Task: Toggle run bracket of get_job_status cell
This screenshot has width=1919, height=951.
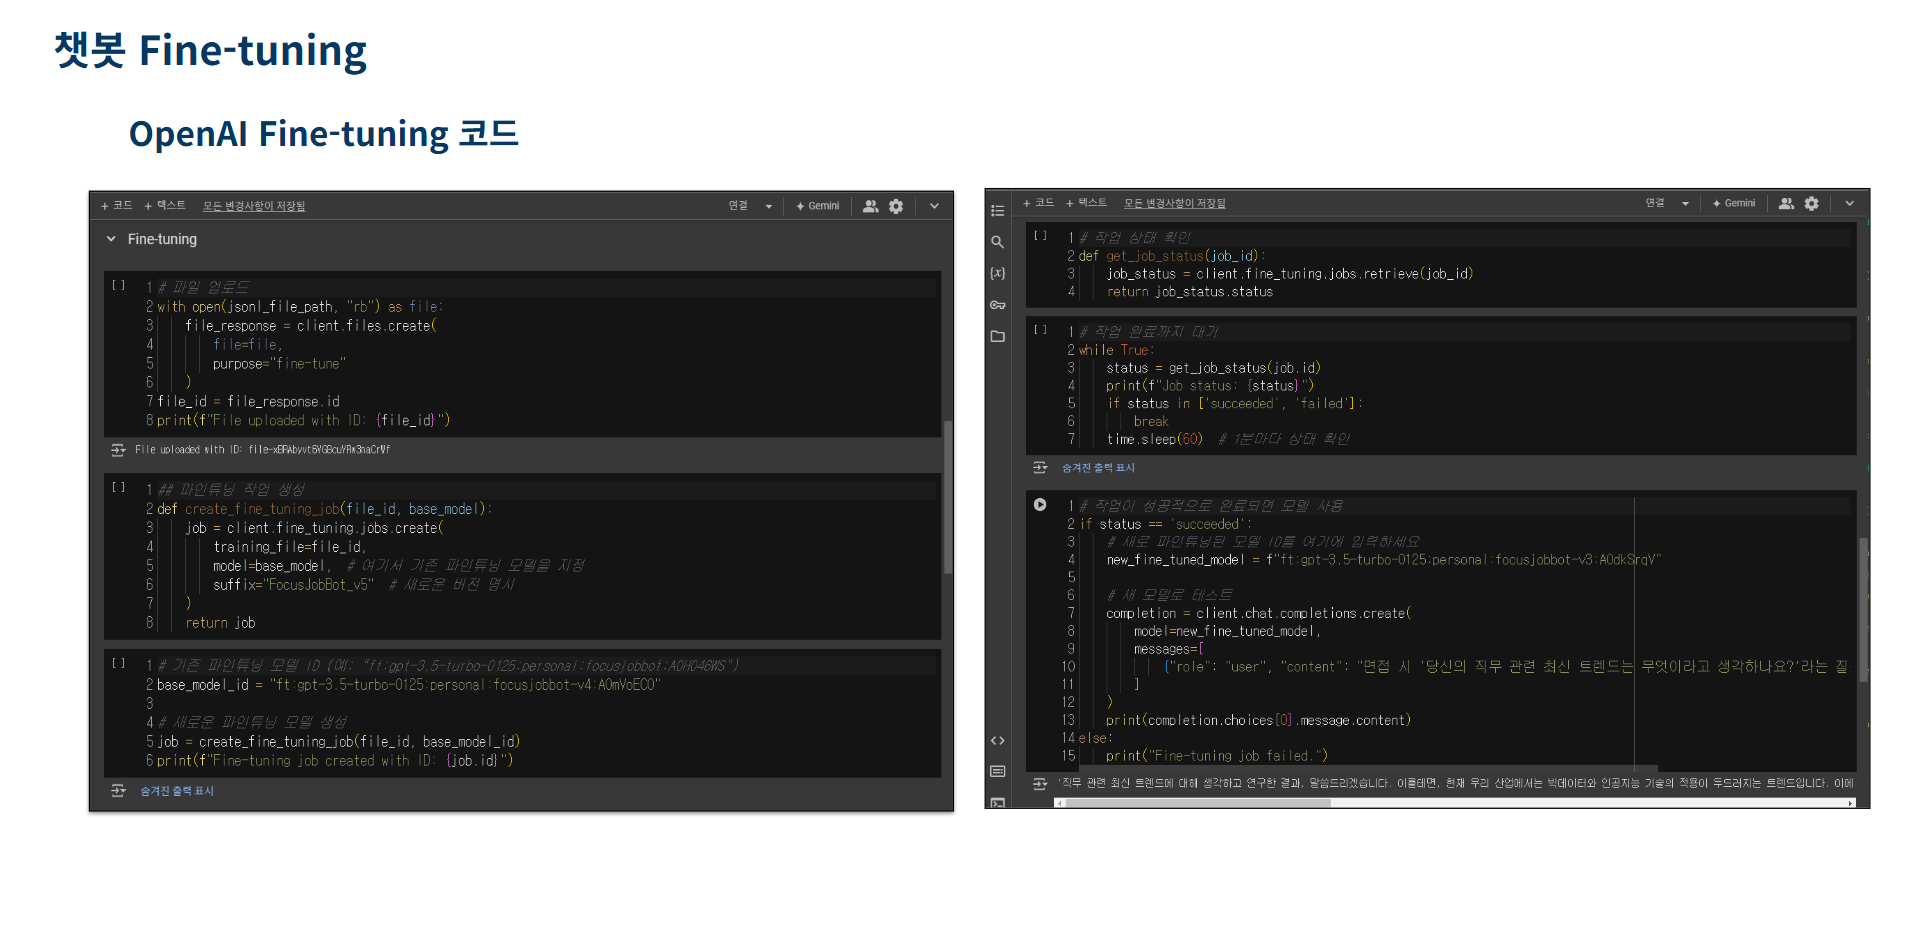Action: (x=1040, y=236)
